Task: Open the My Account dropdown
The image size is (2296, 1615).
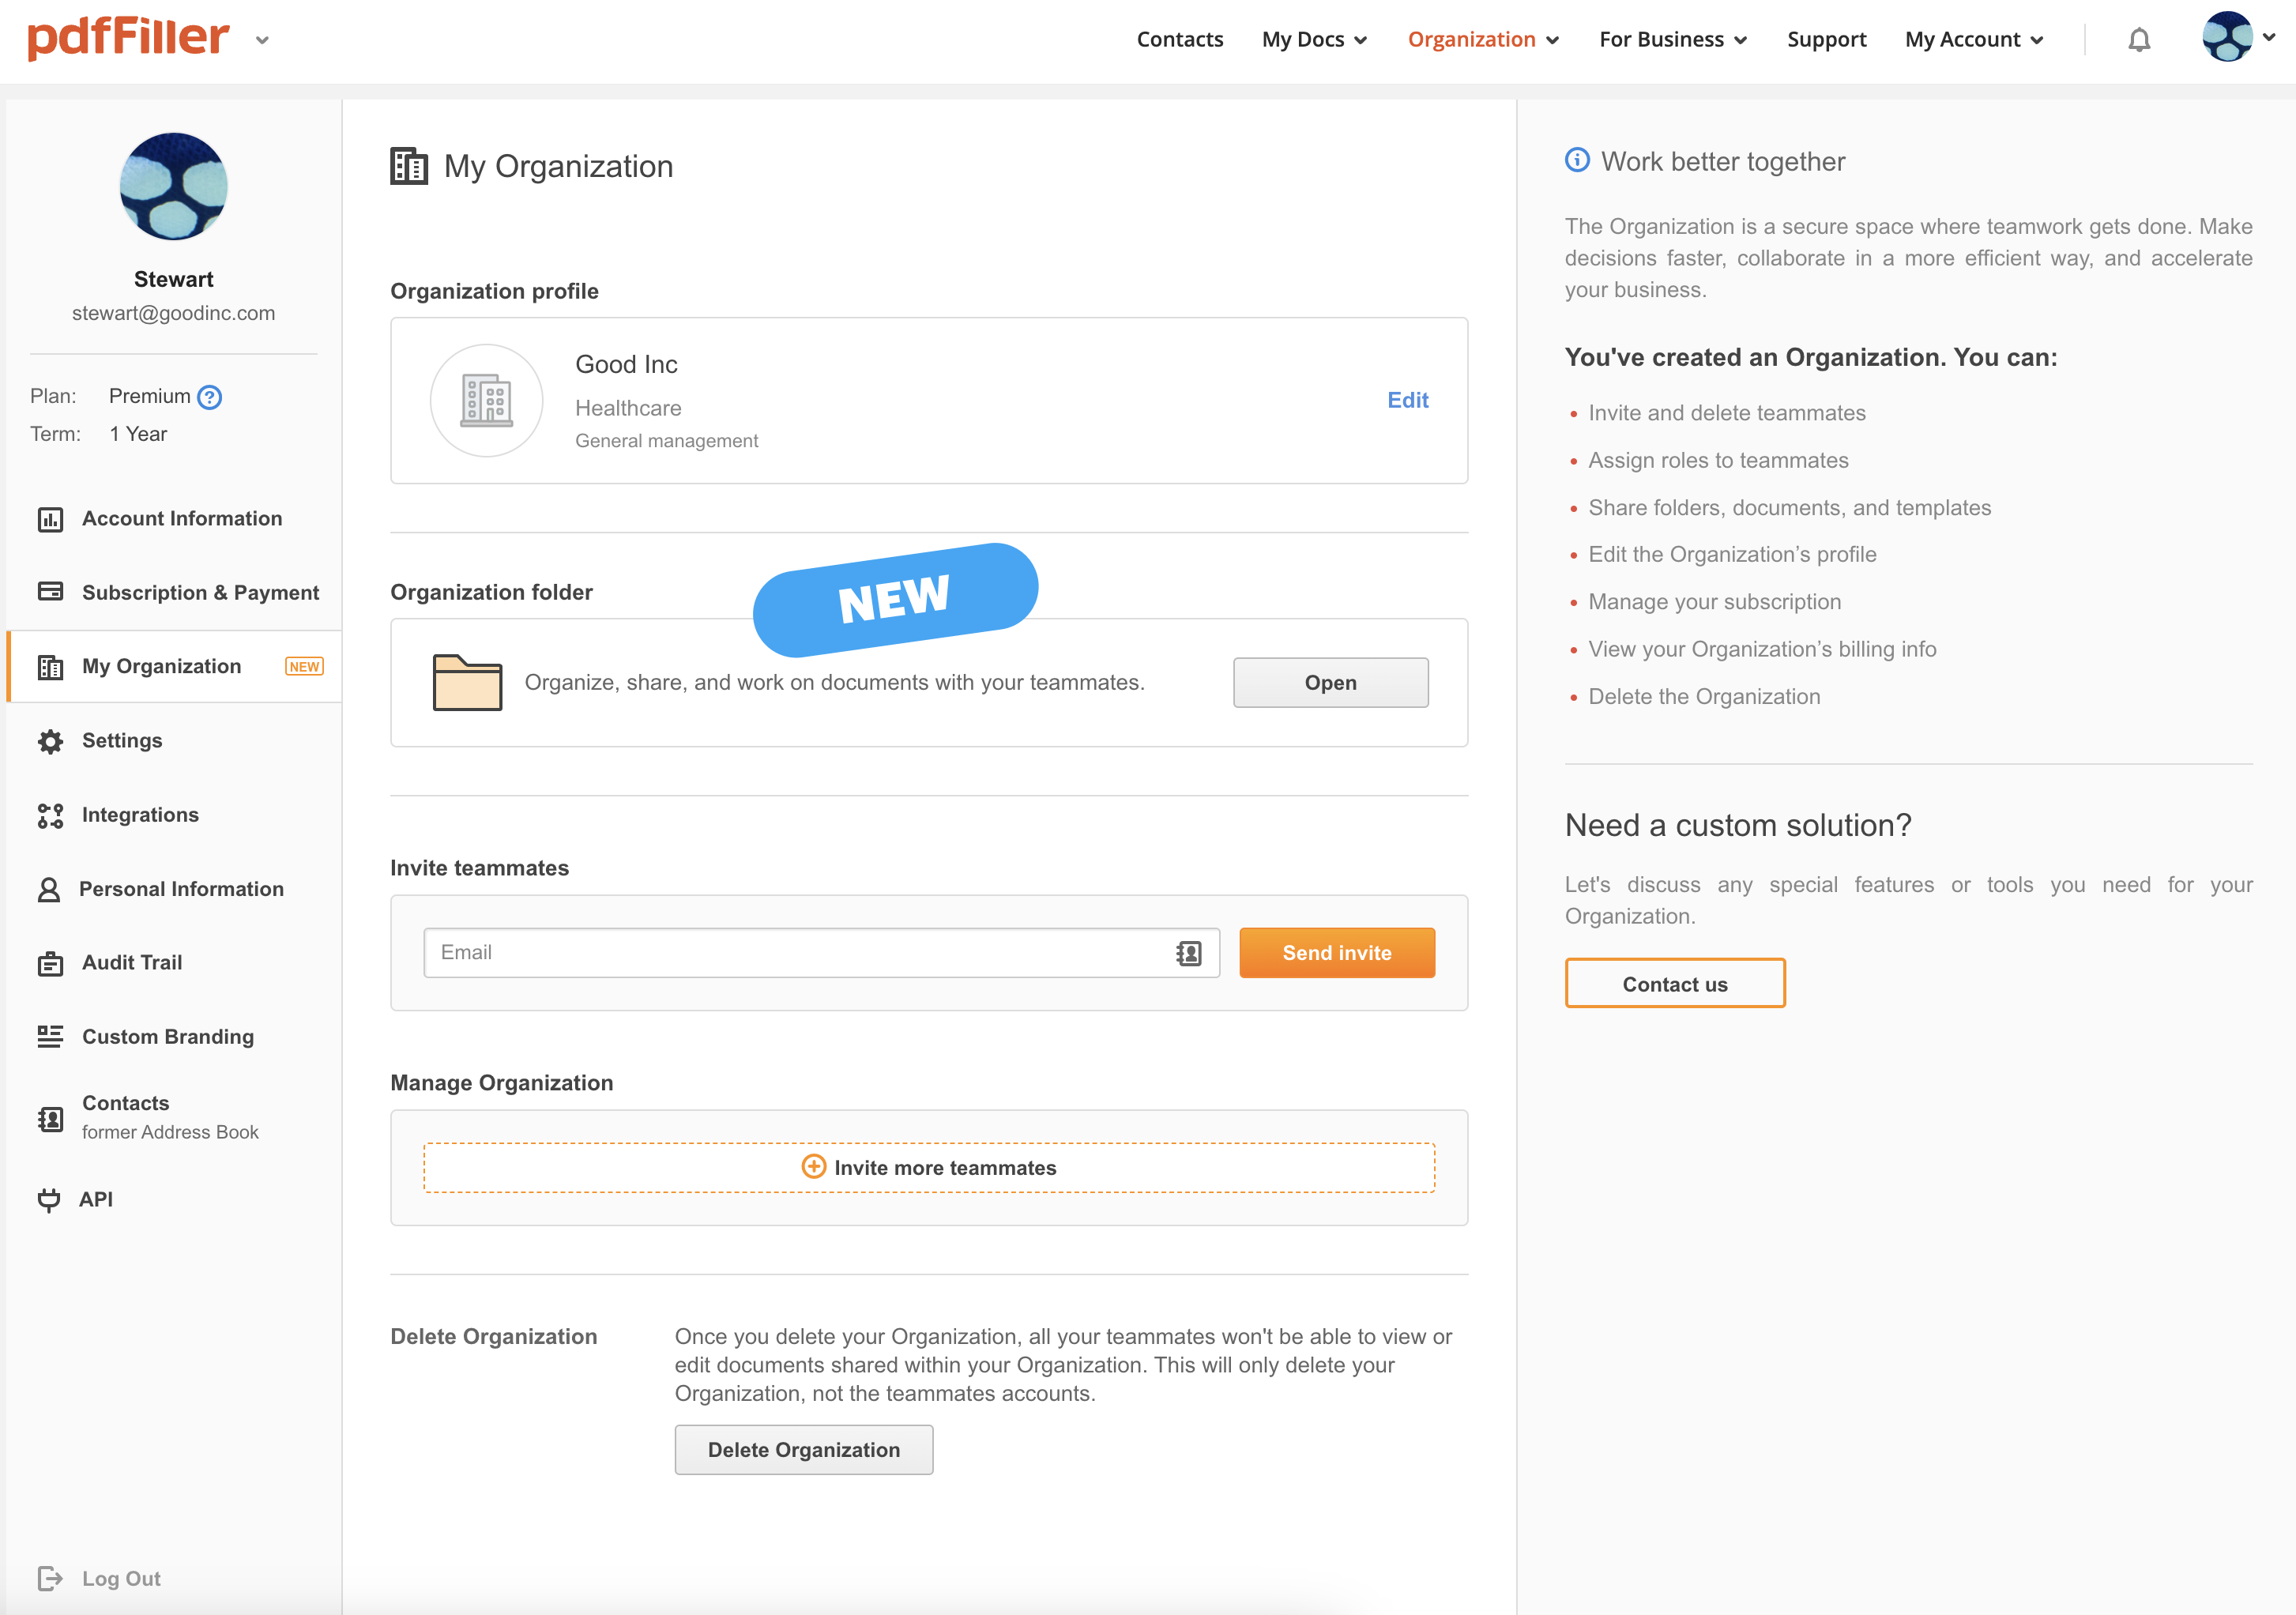Action: point(1973,40)
